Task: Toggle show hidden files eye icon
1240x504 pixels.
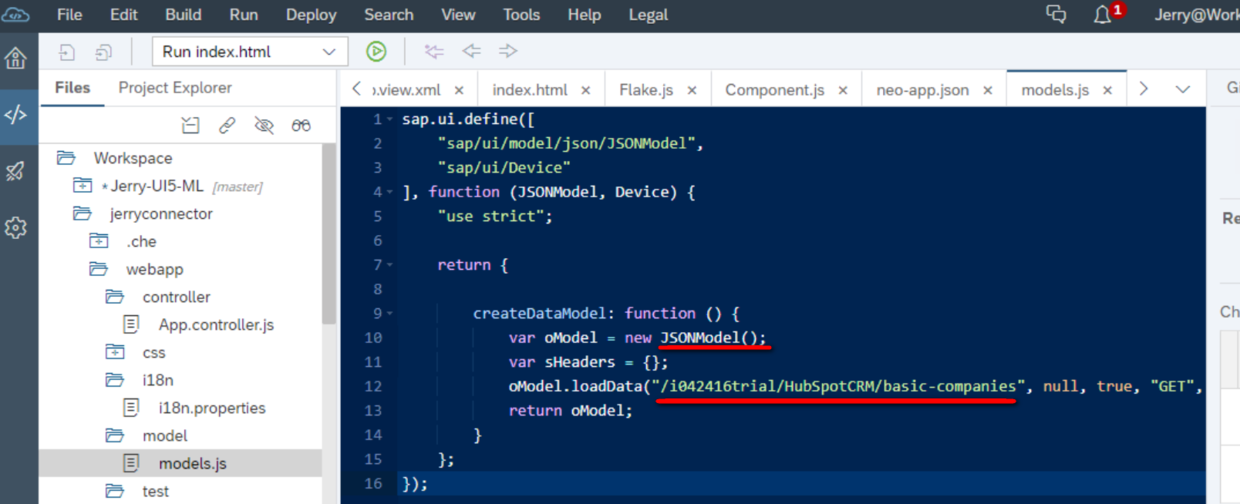Action: pos(264,125)
